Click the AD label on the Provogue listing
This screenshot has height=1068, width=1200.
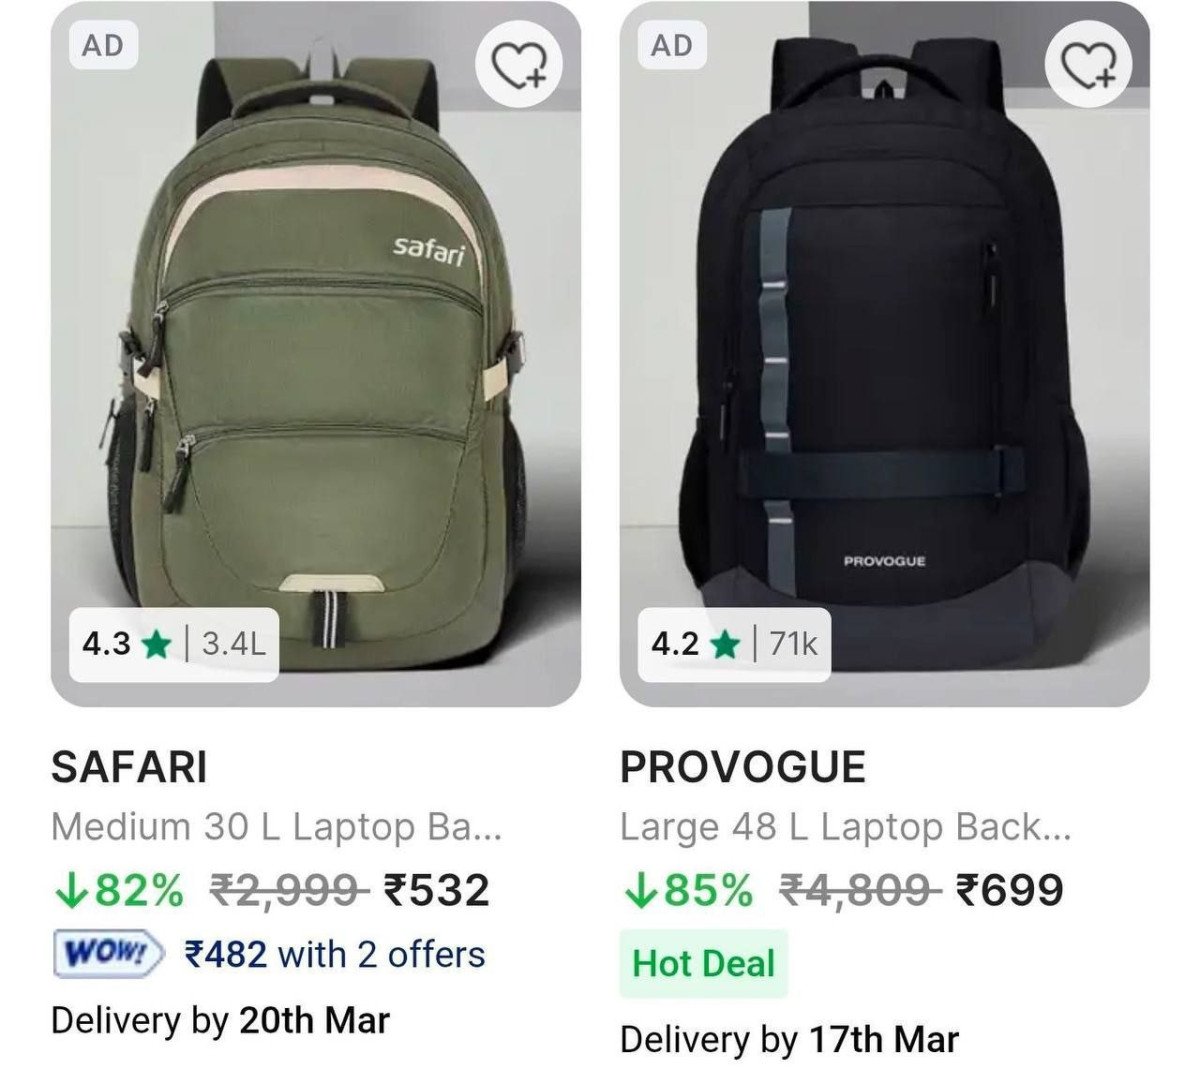pyautogui.click(x=674, y=46)
